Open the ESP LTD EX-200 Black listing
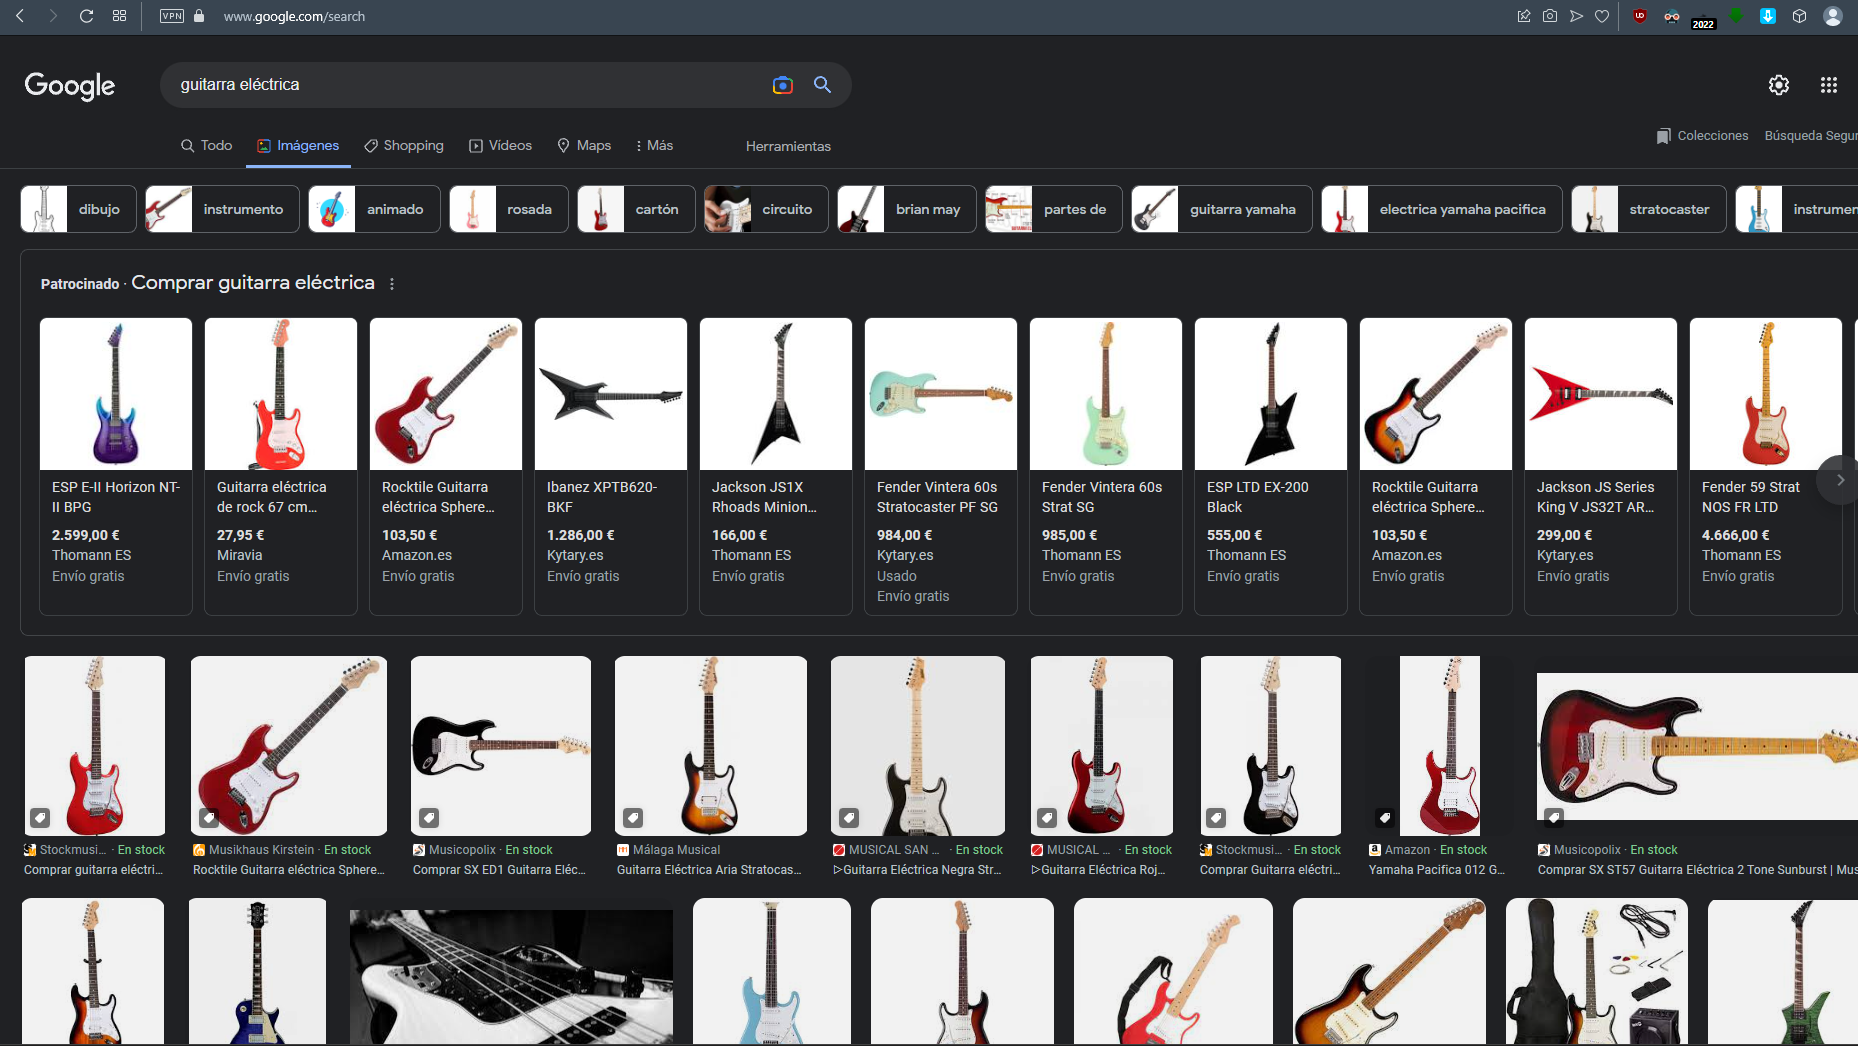 [1271, 466]
